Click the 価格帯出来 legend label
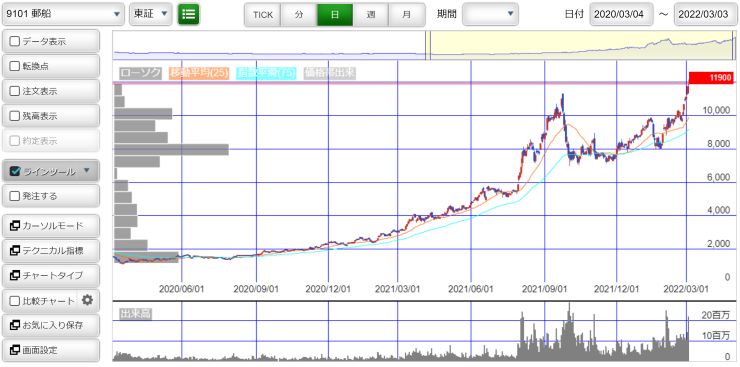 tap(330, 73)
